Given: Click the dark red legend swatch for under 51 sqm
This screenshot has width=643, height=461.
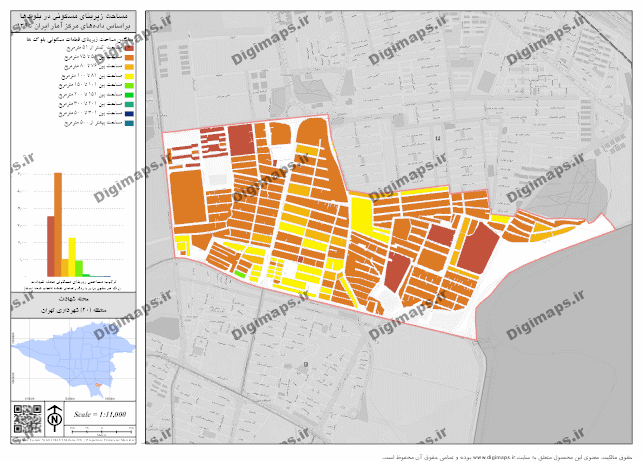Looking at the screenshot, I should tap(129, 48).
